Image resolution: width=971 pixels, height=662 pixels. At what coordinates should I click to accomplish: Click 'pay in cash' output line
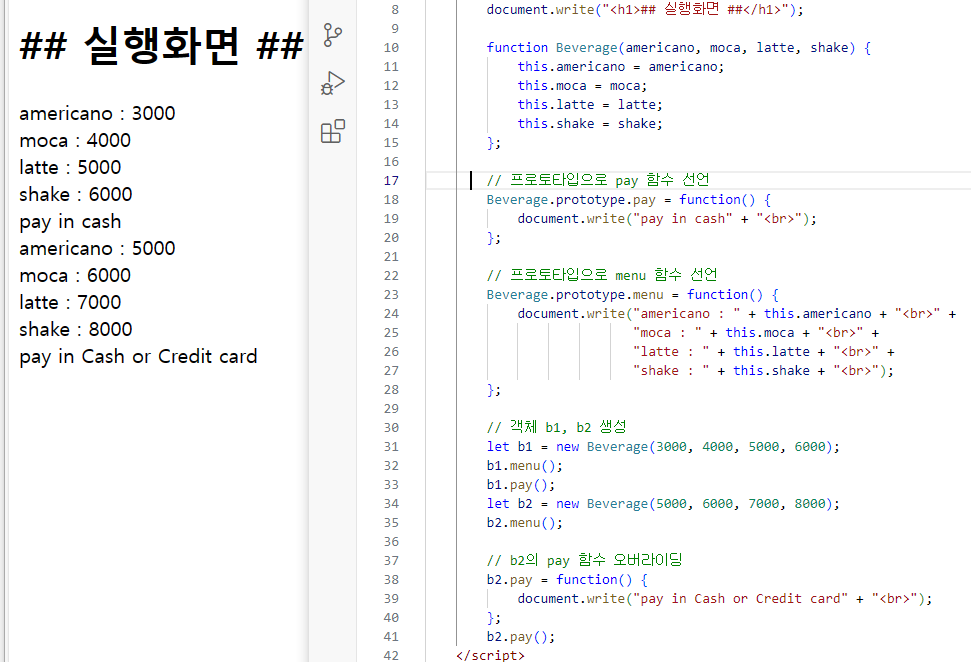tap(70, 222)
